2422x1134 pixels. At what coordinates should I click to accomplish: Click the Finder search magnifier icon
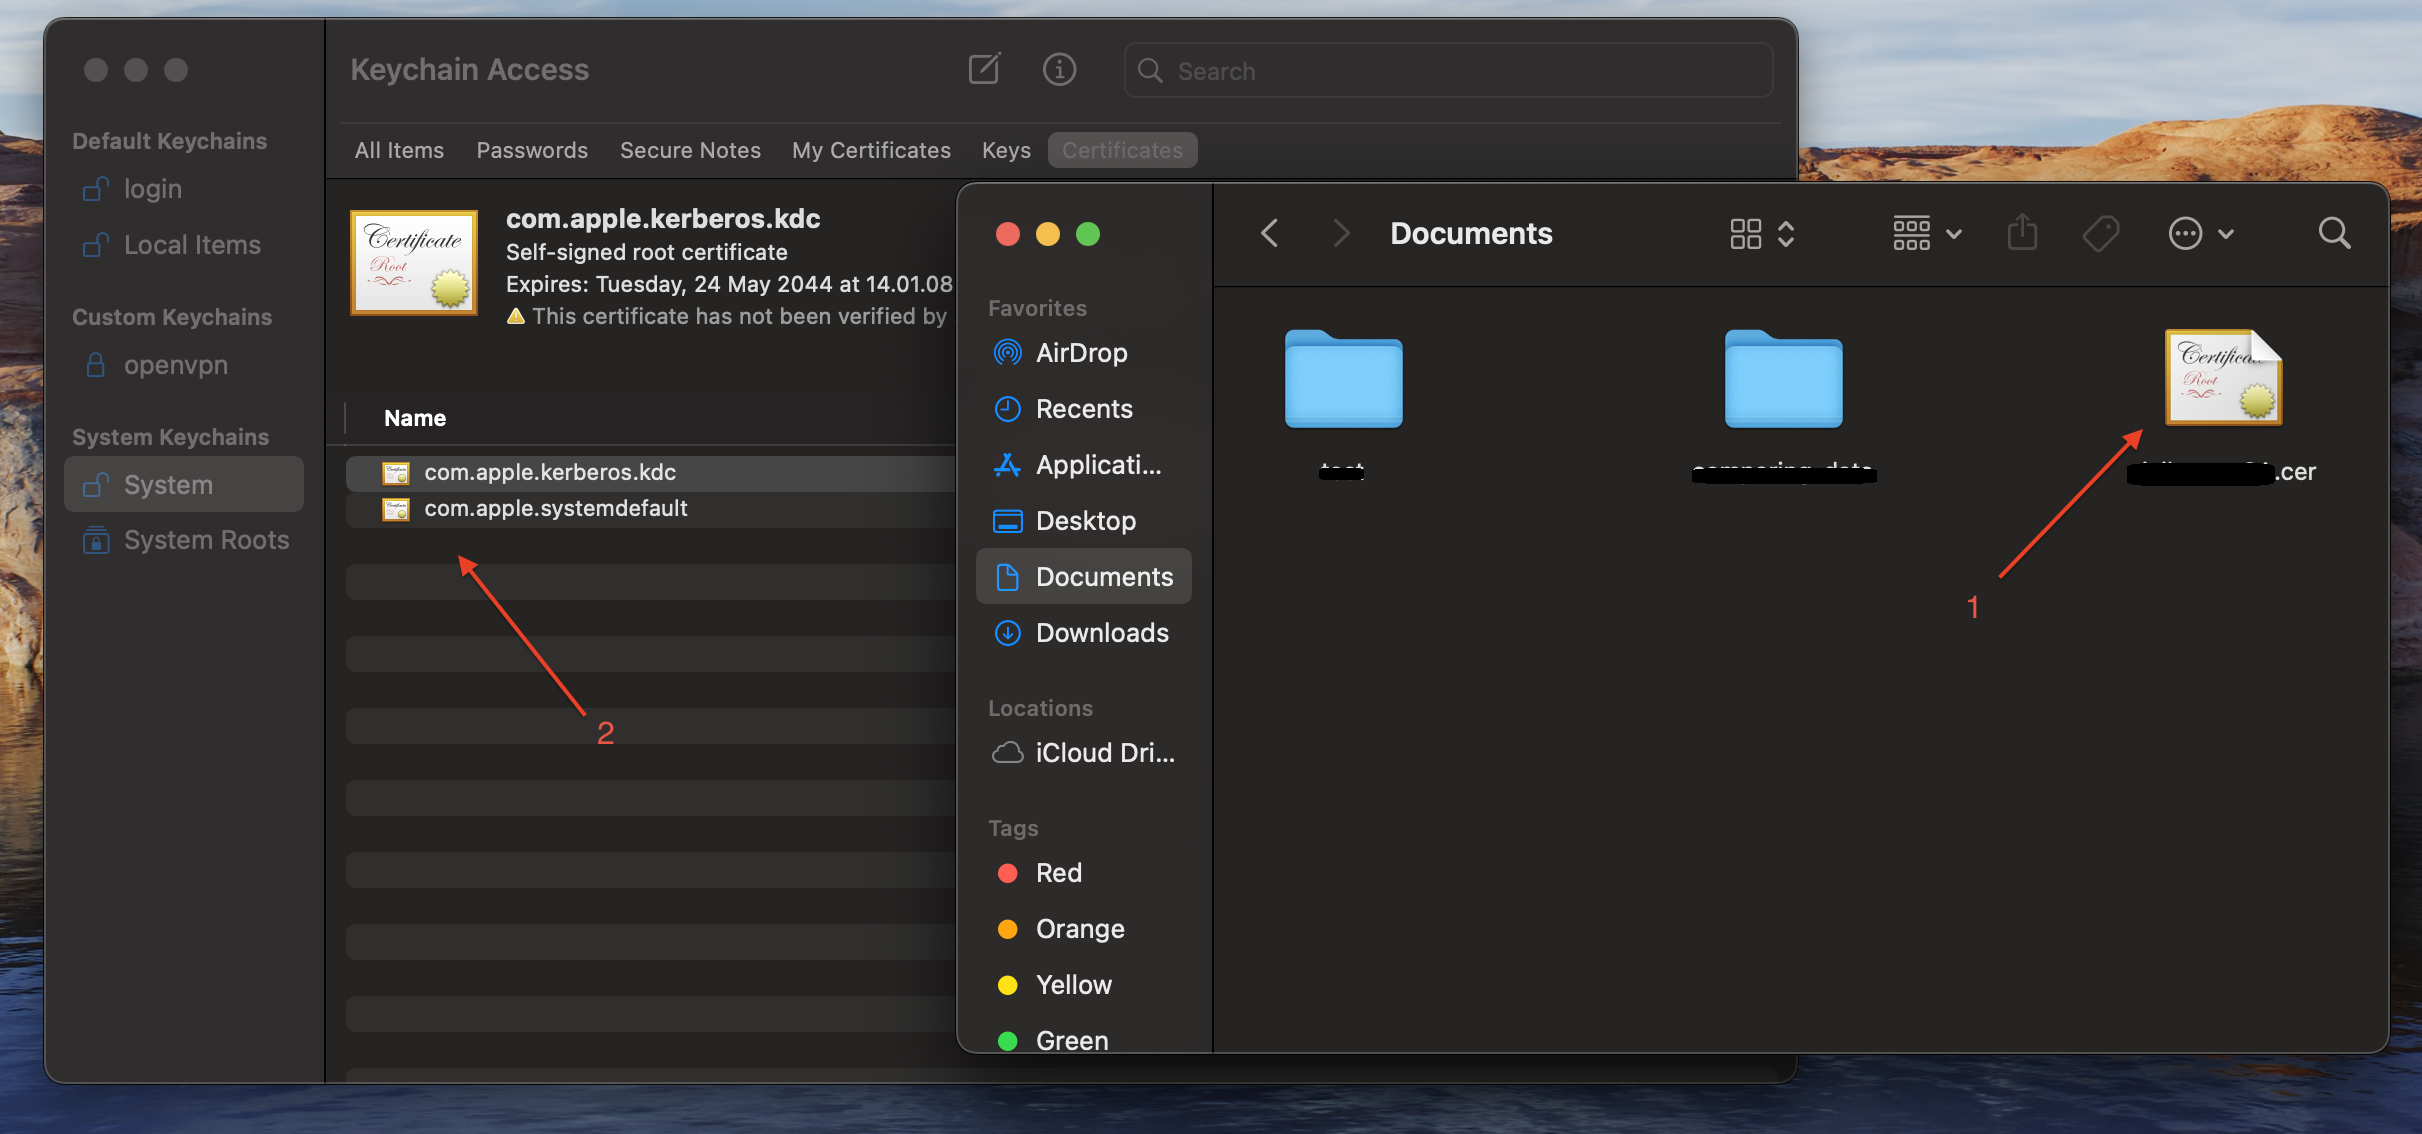[2334, 233]
